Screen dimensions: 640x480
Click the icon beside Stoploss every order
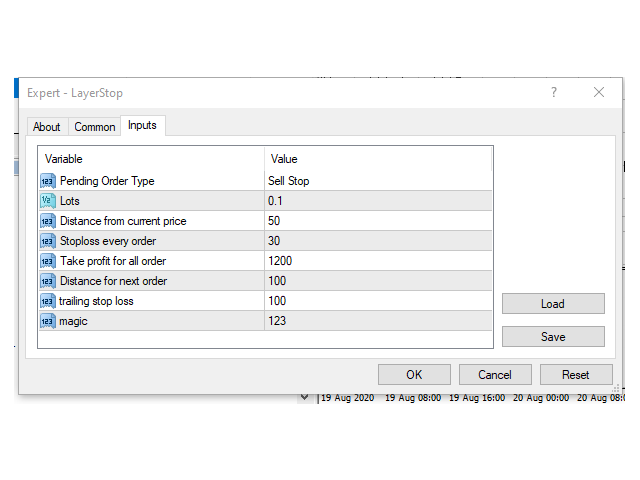tap(47, 241)
